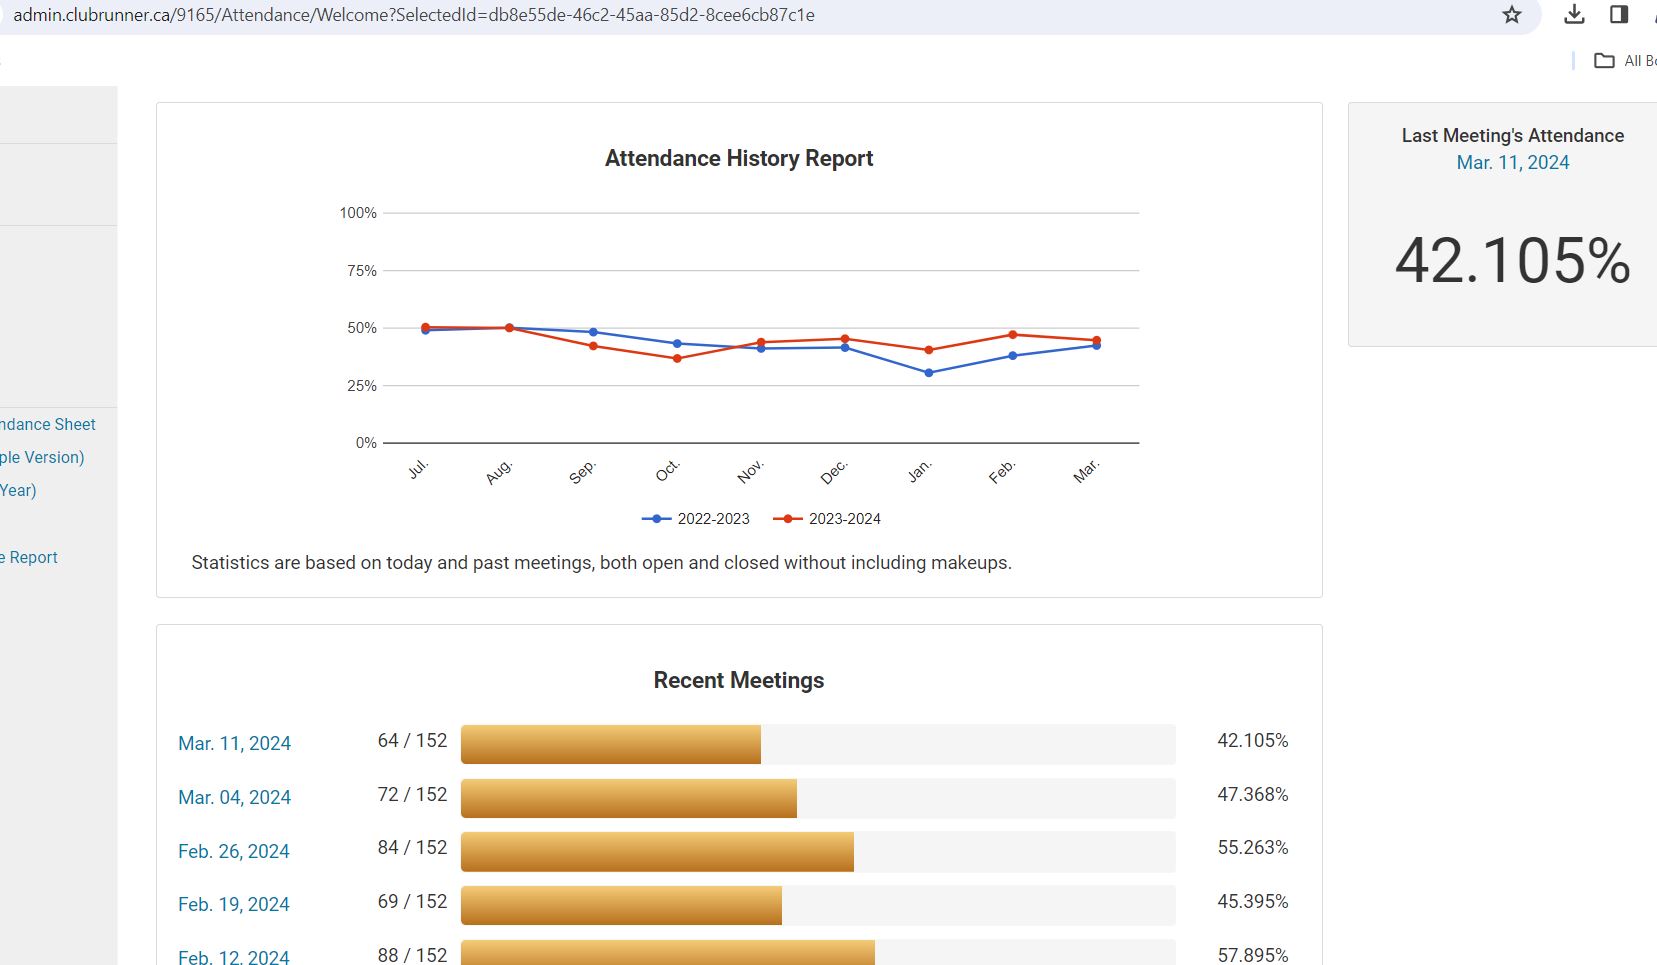
Task: Open the Attendance Sheet sidebar link
Action: 48,424
